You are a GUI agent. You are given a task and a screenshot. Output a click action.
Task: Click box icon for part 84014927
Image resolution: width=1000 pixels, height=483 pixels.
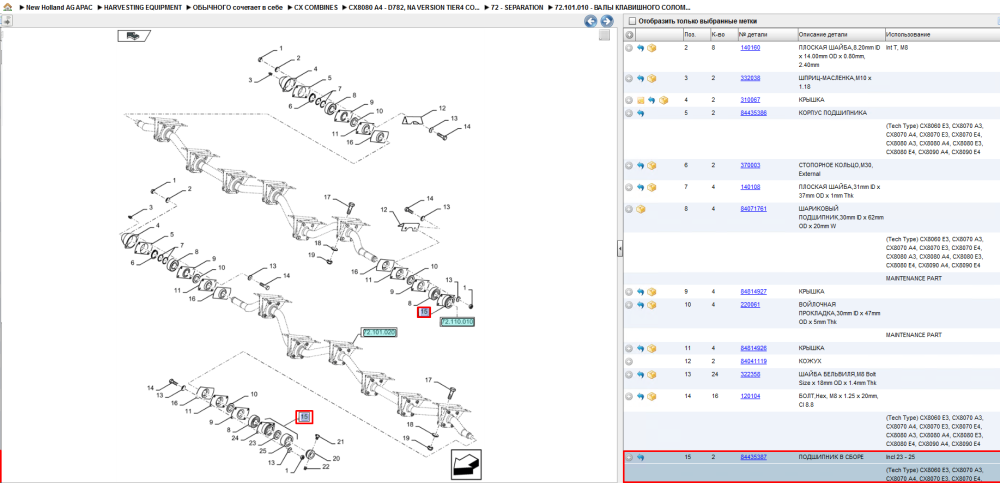pos(652,292)
